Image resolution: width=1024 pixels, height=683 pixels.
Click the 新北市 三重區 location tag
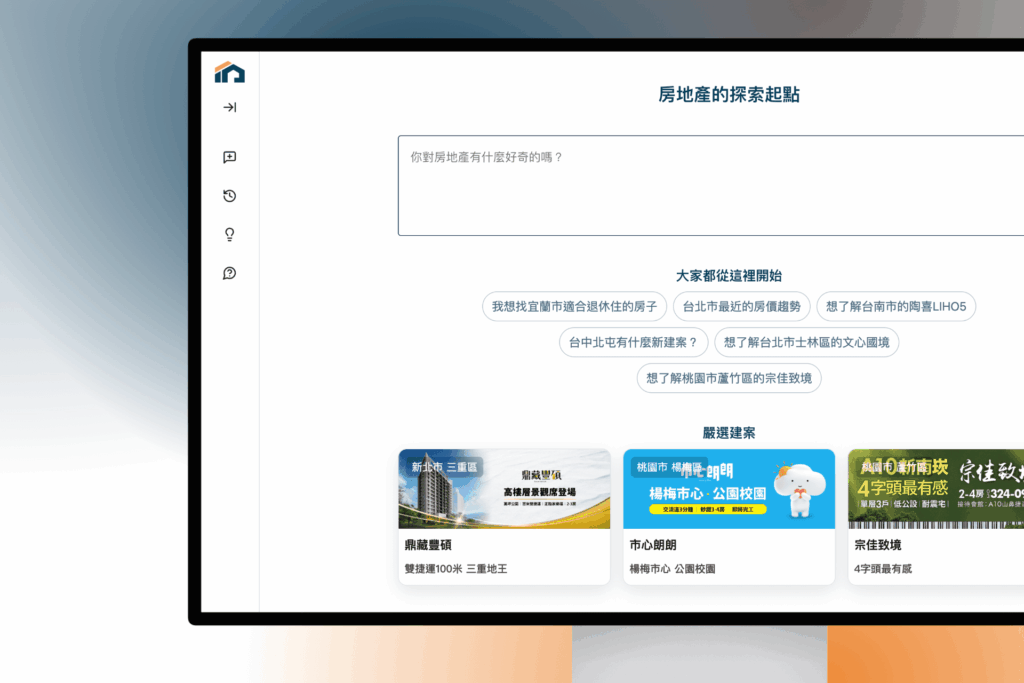(444, 467)
